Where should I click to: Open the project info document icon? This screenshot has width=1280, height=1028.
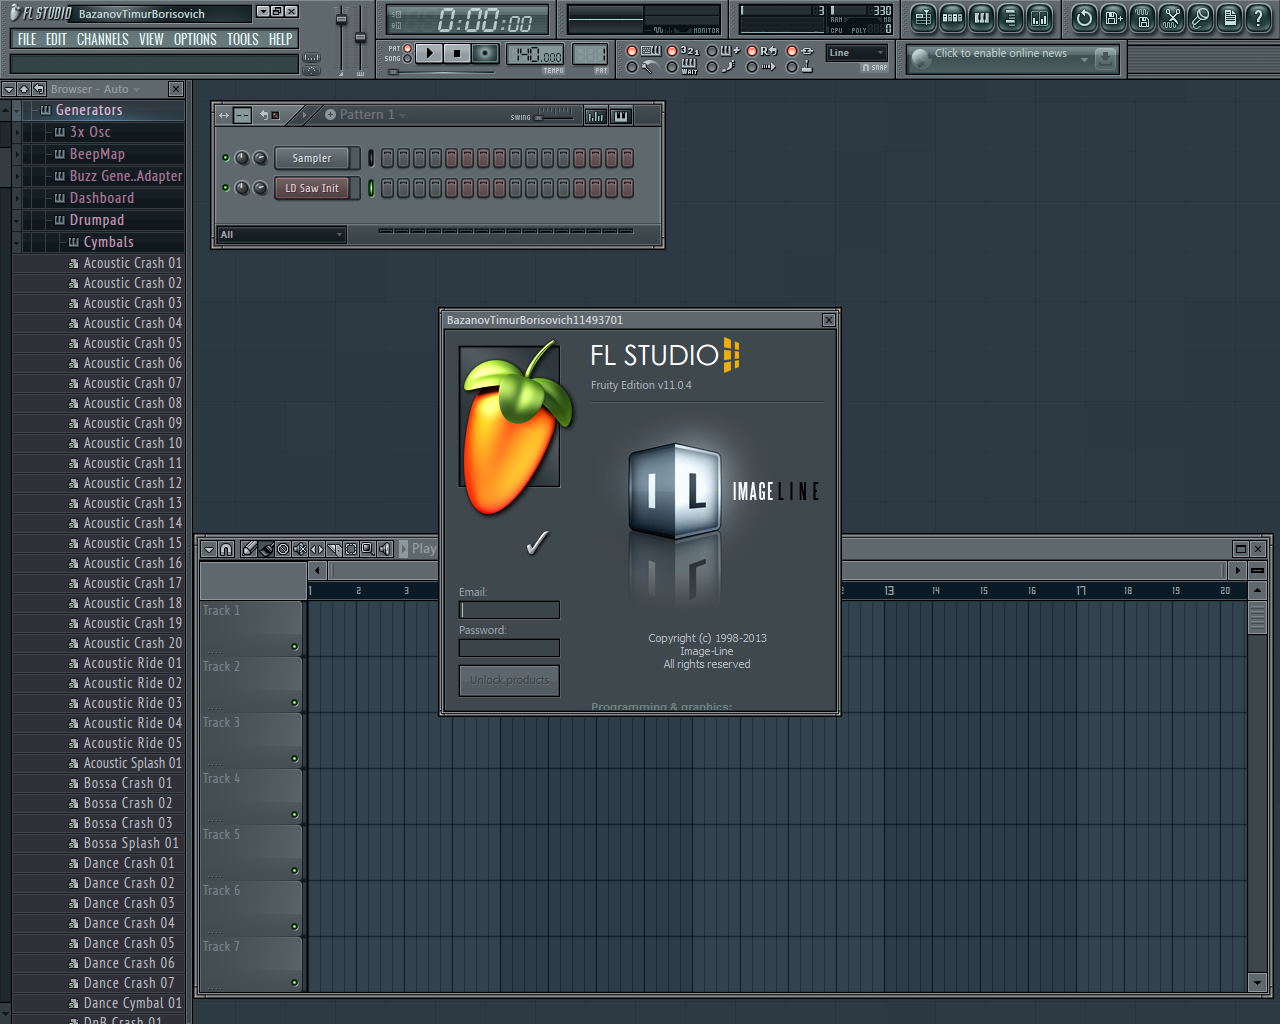[1229, 17]
